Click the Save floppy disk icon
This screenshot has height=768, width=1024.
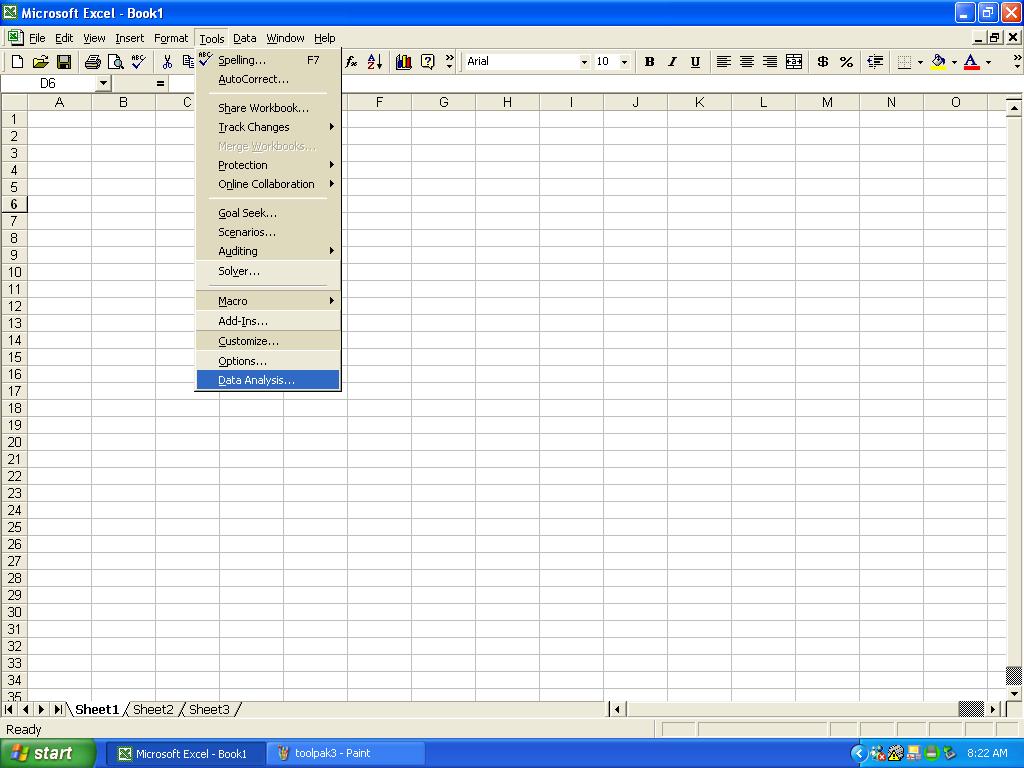(x=64, y=62)
